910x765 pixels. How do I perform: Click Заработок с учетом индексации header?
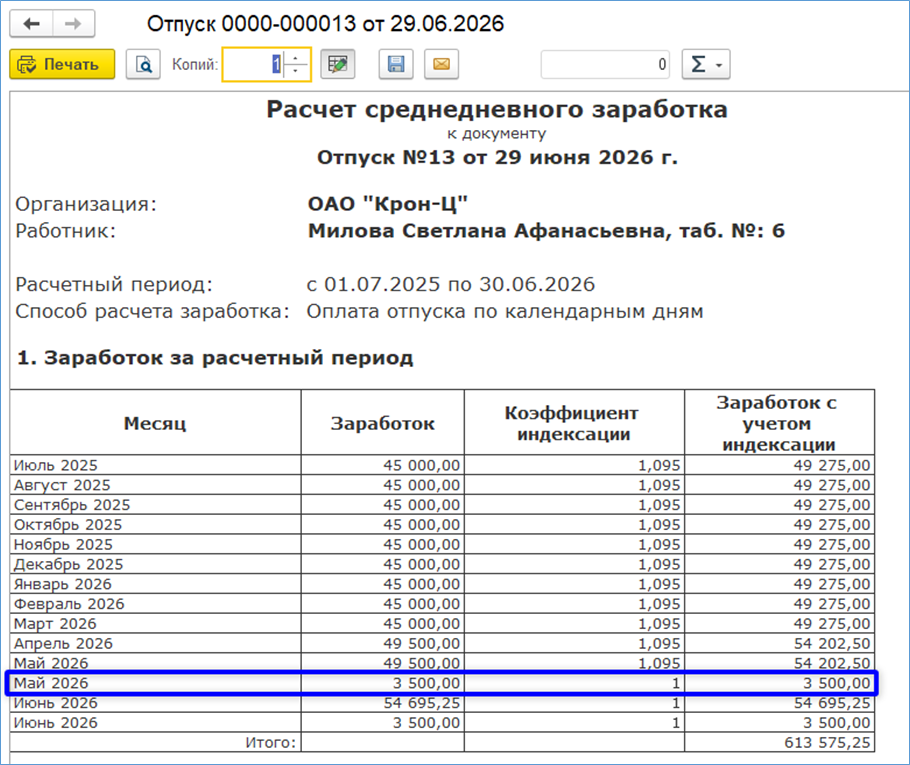point(779,423)
